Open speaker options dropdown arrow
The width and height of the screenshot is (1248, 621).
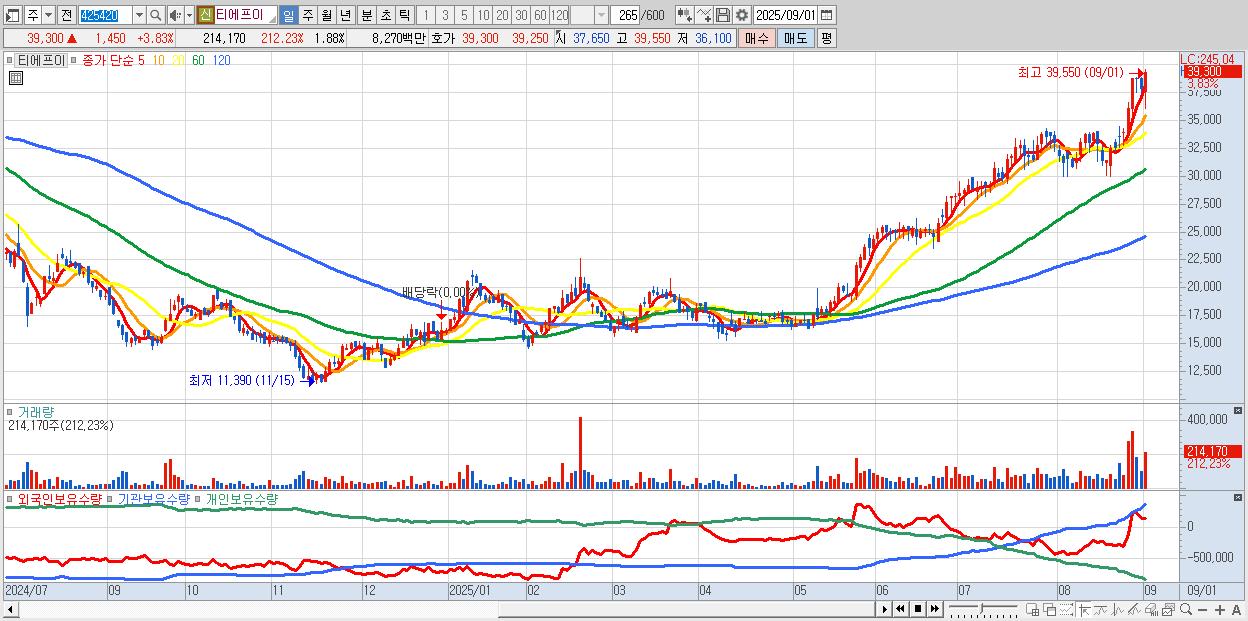click(189, 15)
